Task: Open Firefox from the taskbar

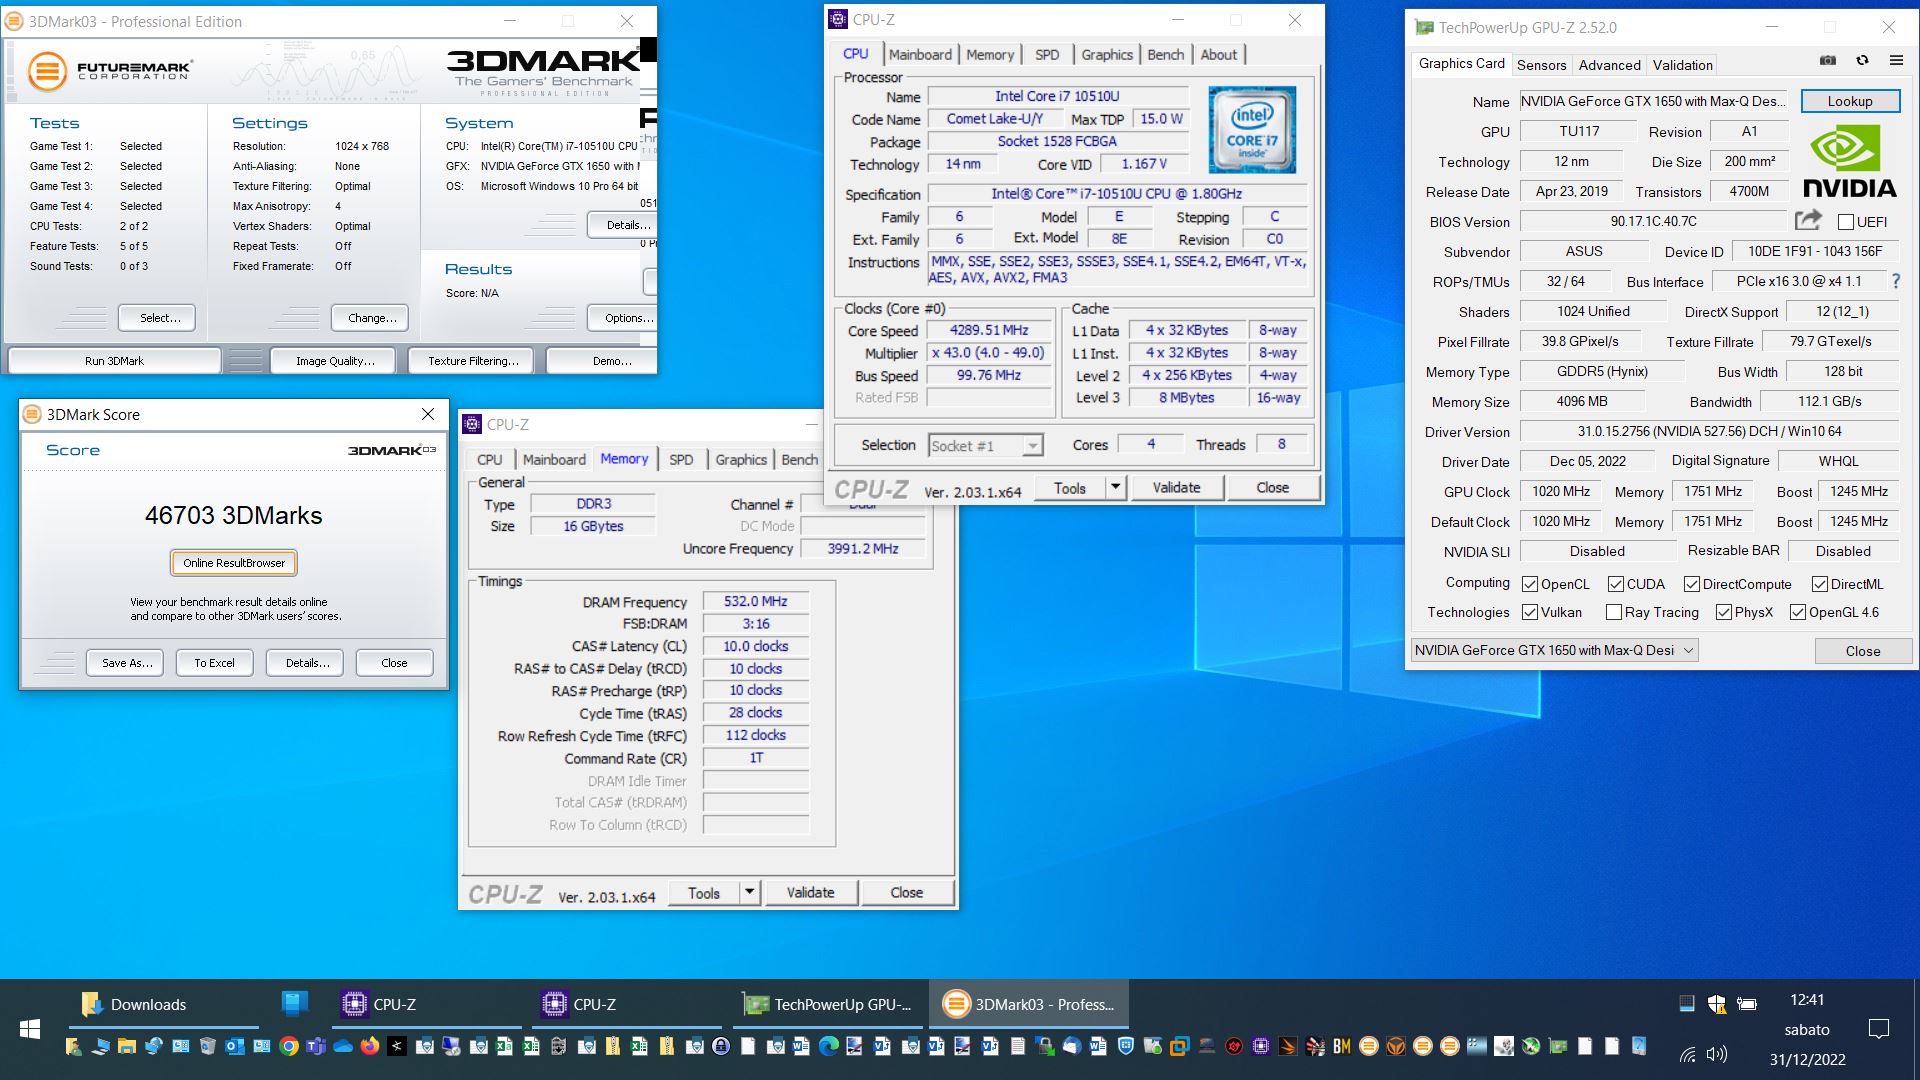Action: click(370, 1046)
